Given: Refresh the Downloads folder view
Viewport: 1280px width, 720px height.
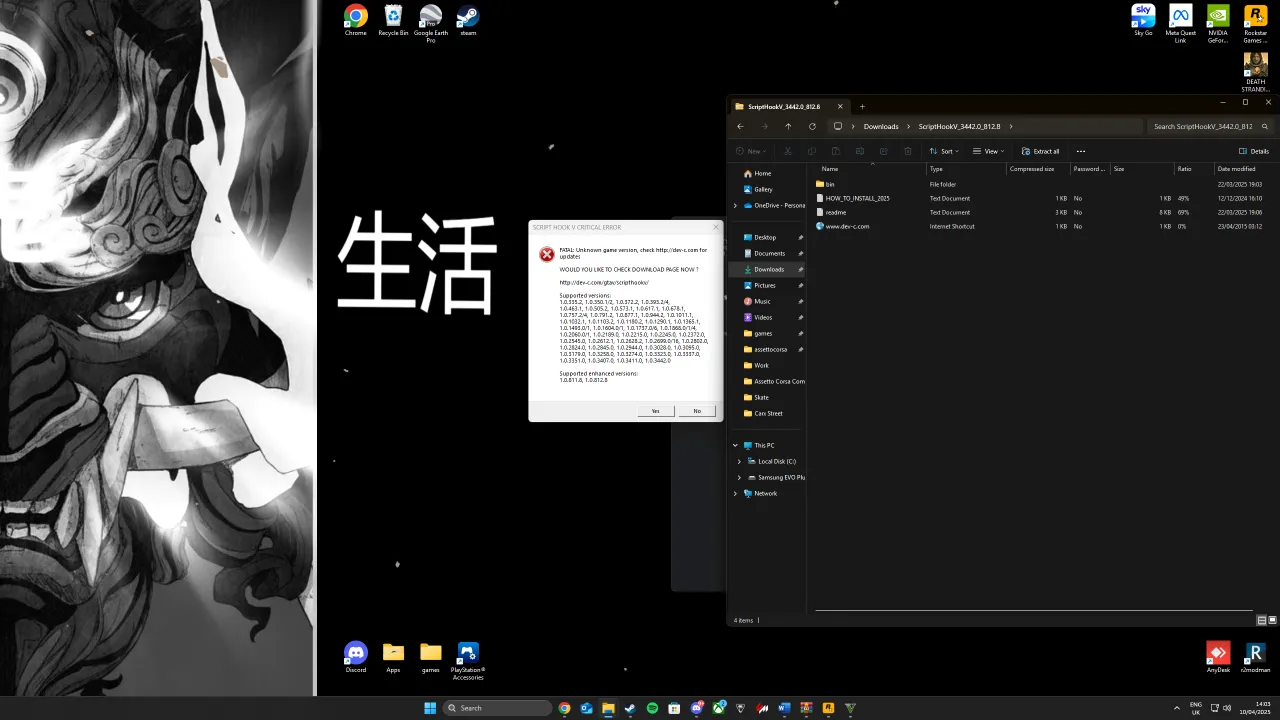Looking at the screenshot, I should point(812,126).
